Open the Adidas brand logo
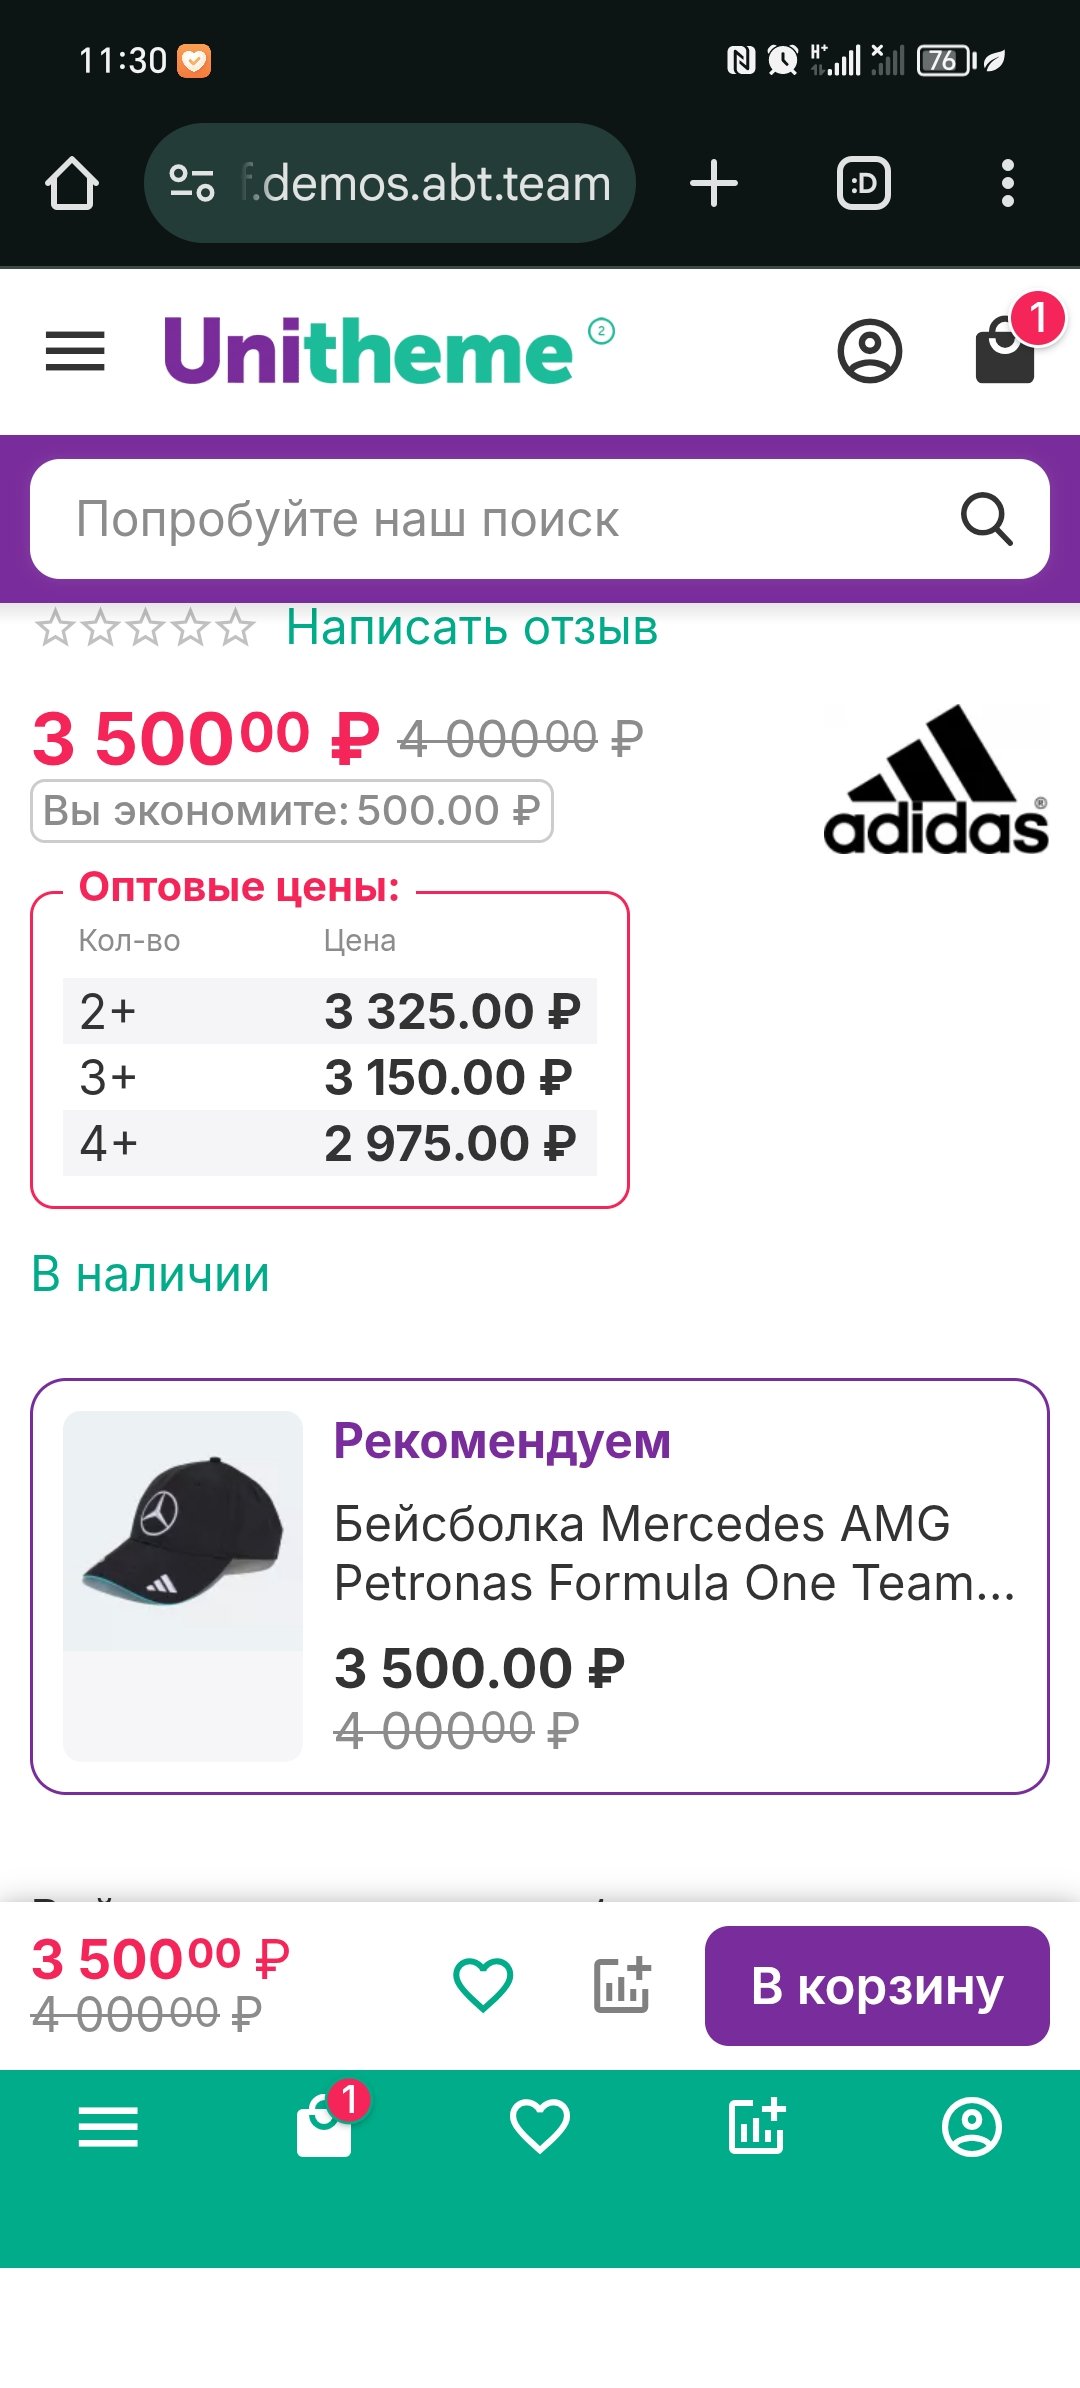 coord(936,780)
